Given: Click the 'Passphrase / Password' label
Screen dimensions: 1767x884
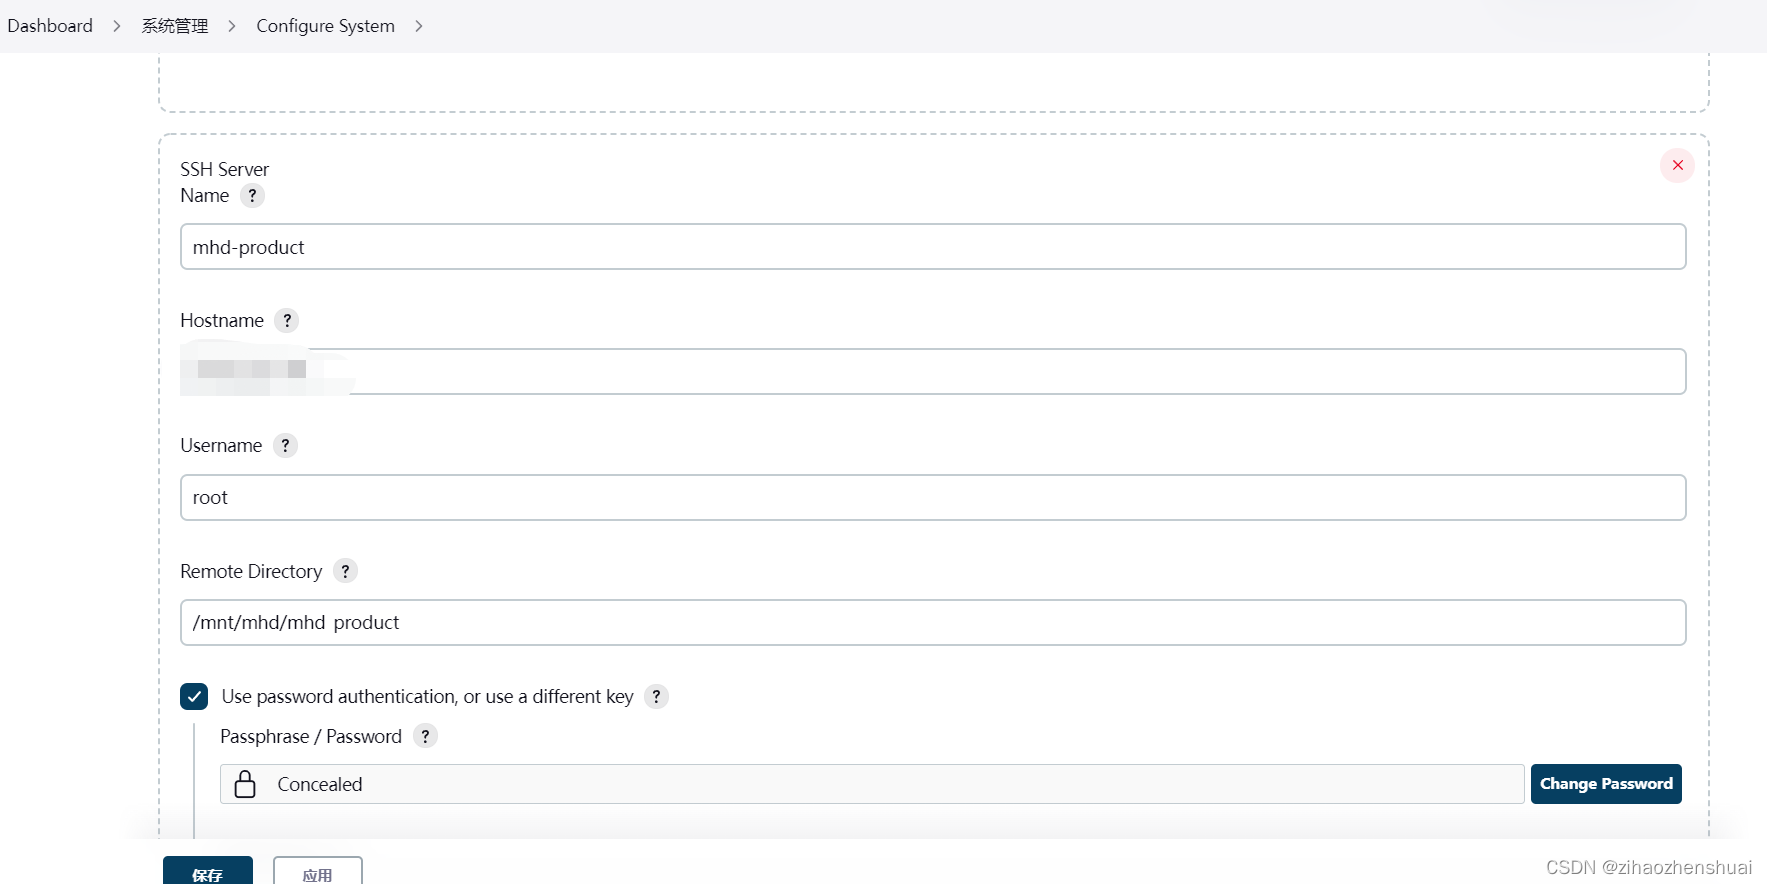Looking at the screenshot, I should tap(311, 737).
